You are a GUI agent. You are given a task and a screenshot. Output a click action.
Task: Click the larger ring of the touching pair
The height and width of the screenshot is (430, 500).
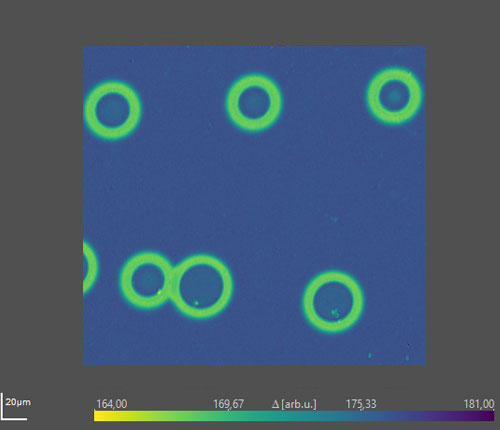click(201, 287)
